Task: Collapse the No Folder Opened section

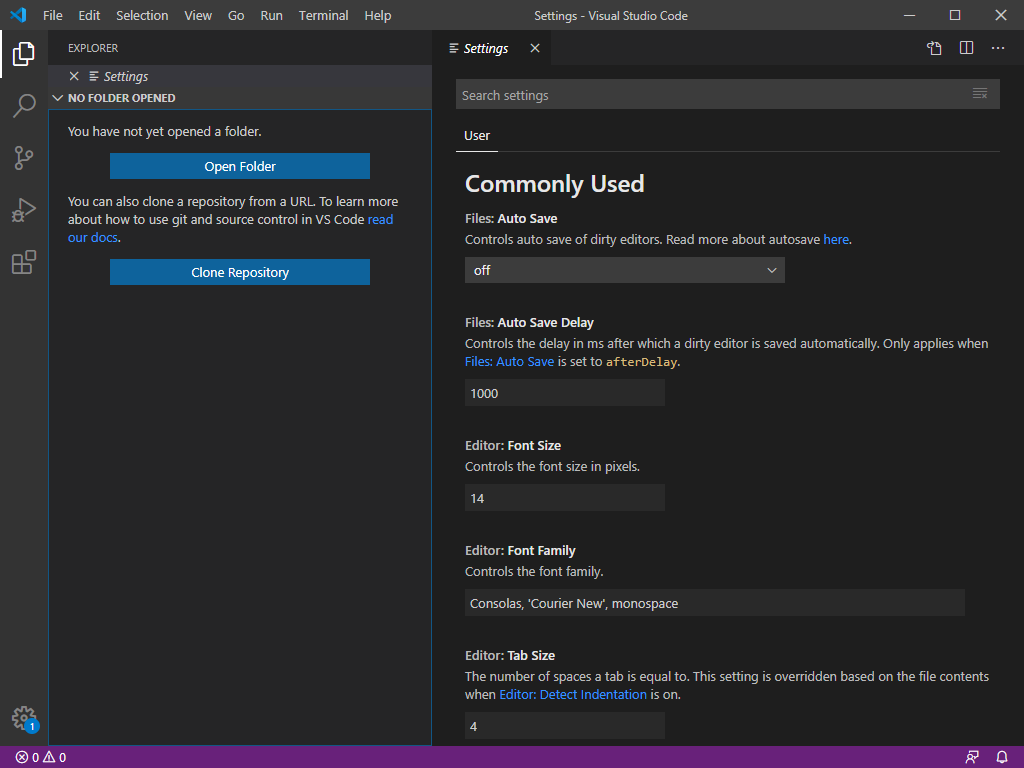Action: [x=57, y=98]
